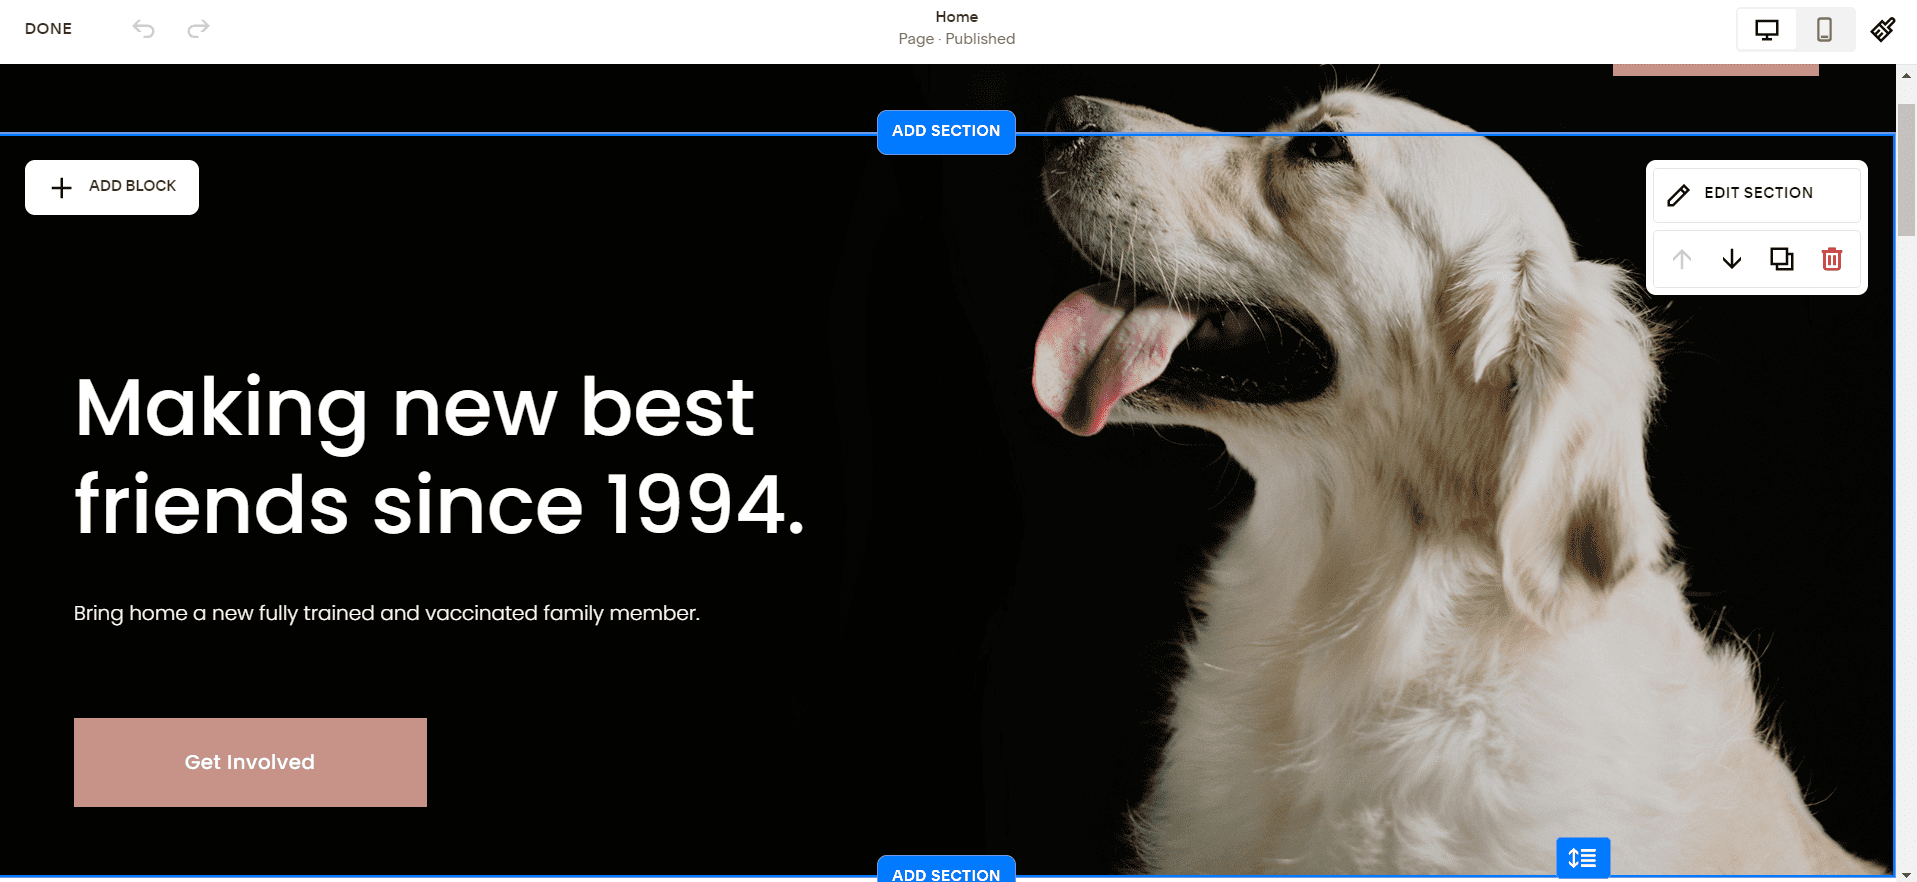The width and height of the screenshot is (1917, 882).
Task: Add section below the hero
Action: click(x=946, y=870)
